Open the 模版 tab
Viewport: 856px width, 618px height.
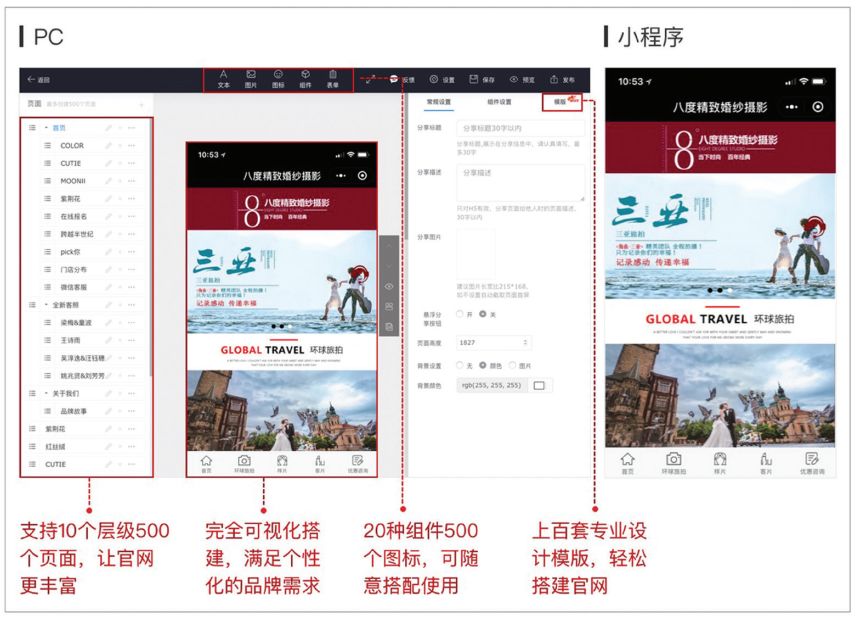pos(557,103)
